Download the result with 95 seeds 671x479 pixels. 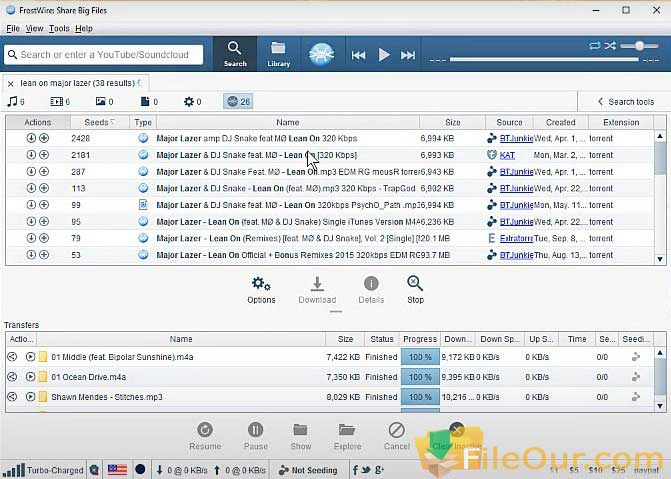pos(31,221)
